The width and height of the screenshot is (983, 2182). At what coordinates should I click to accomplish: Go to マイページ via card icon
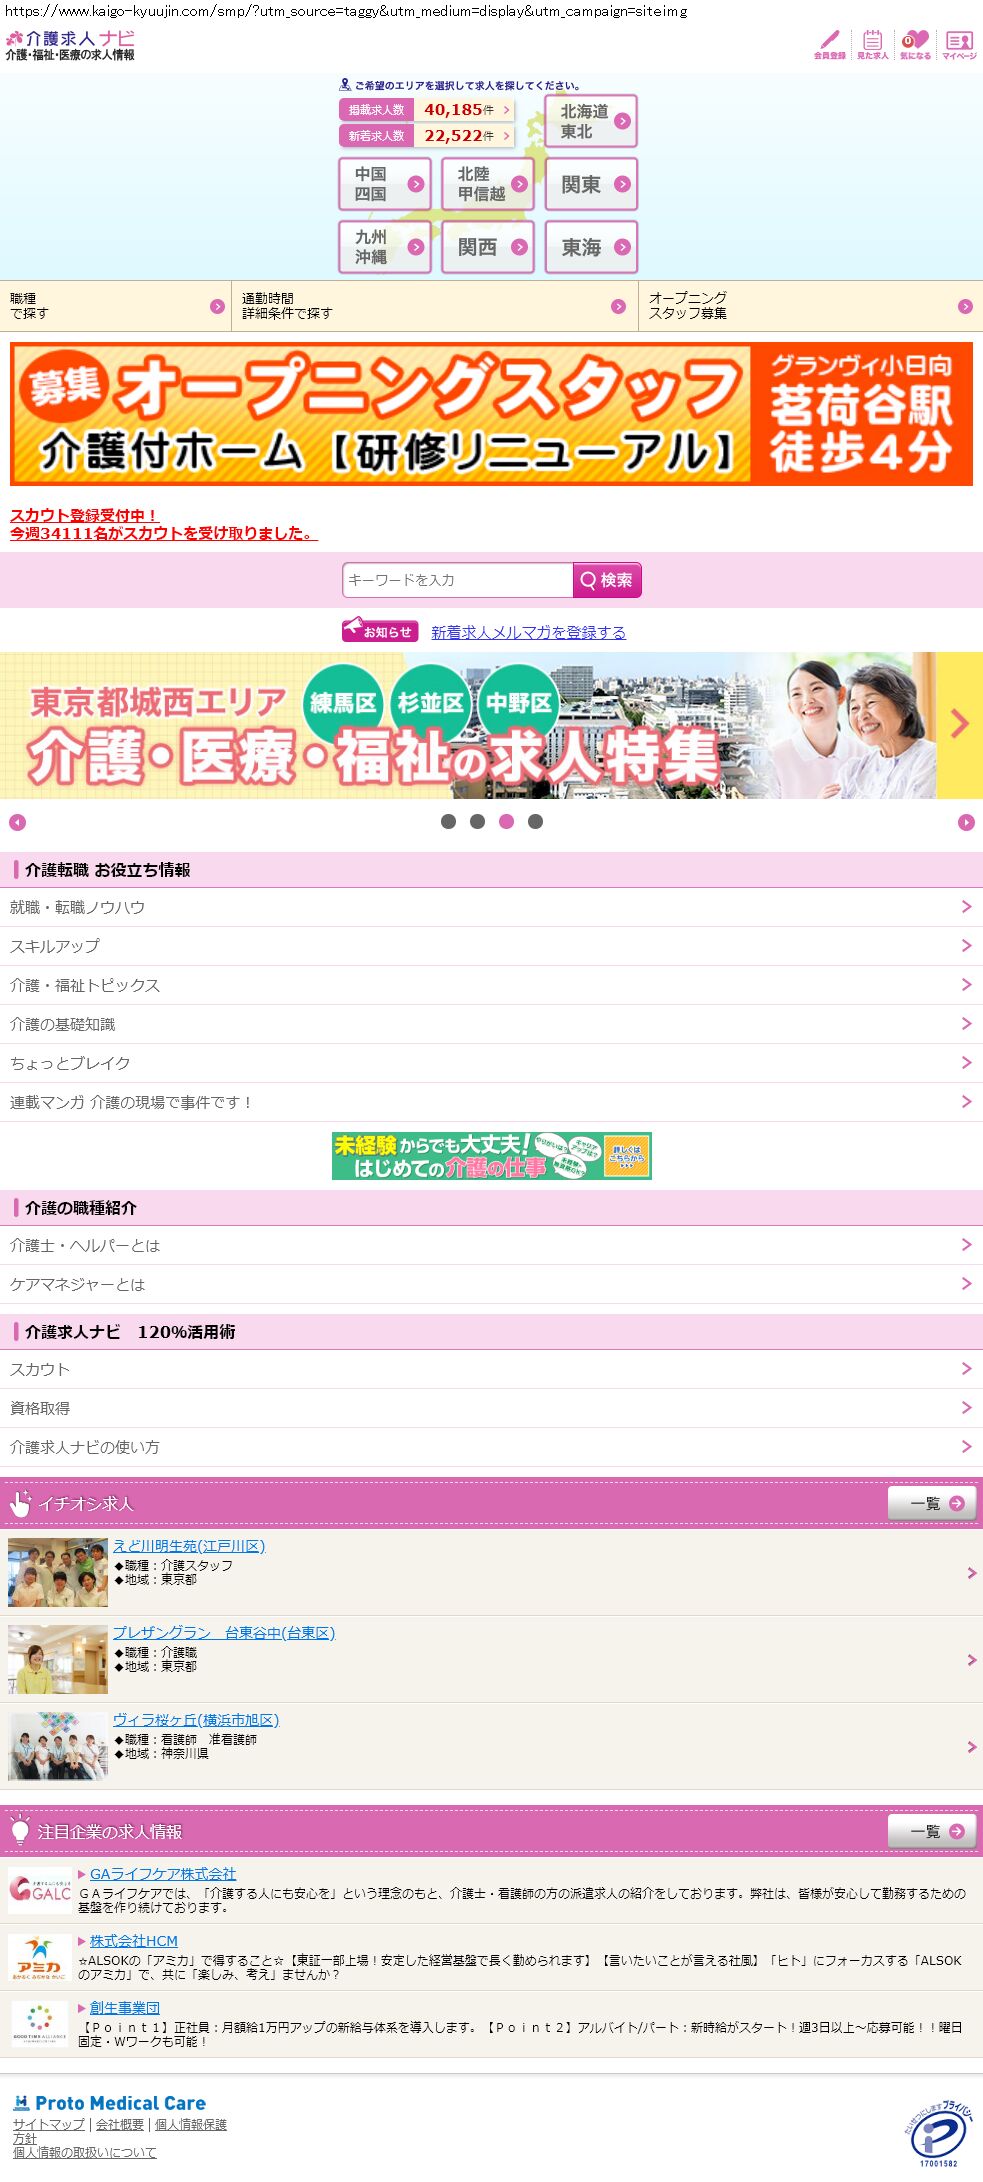click(959, 44)
